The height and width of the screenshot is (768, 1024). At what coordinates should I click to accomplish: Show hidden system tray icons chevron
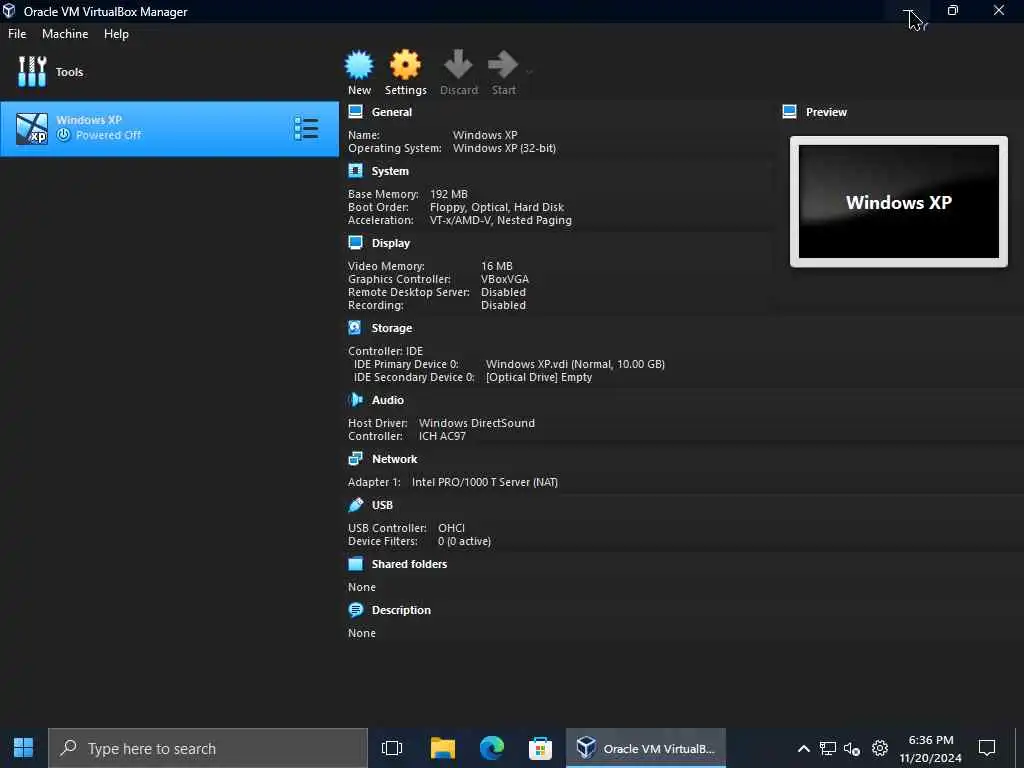point(804,748)
